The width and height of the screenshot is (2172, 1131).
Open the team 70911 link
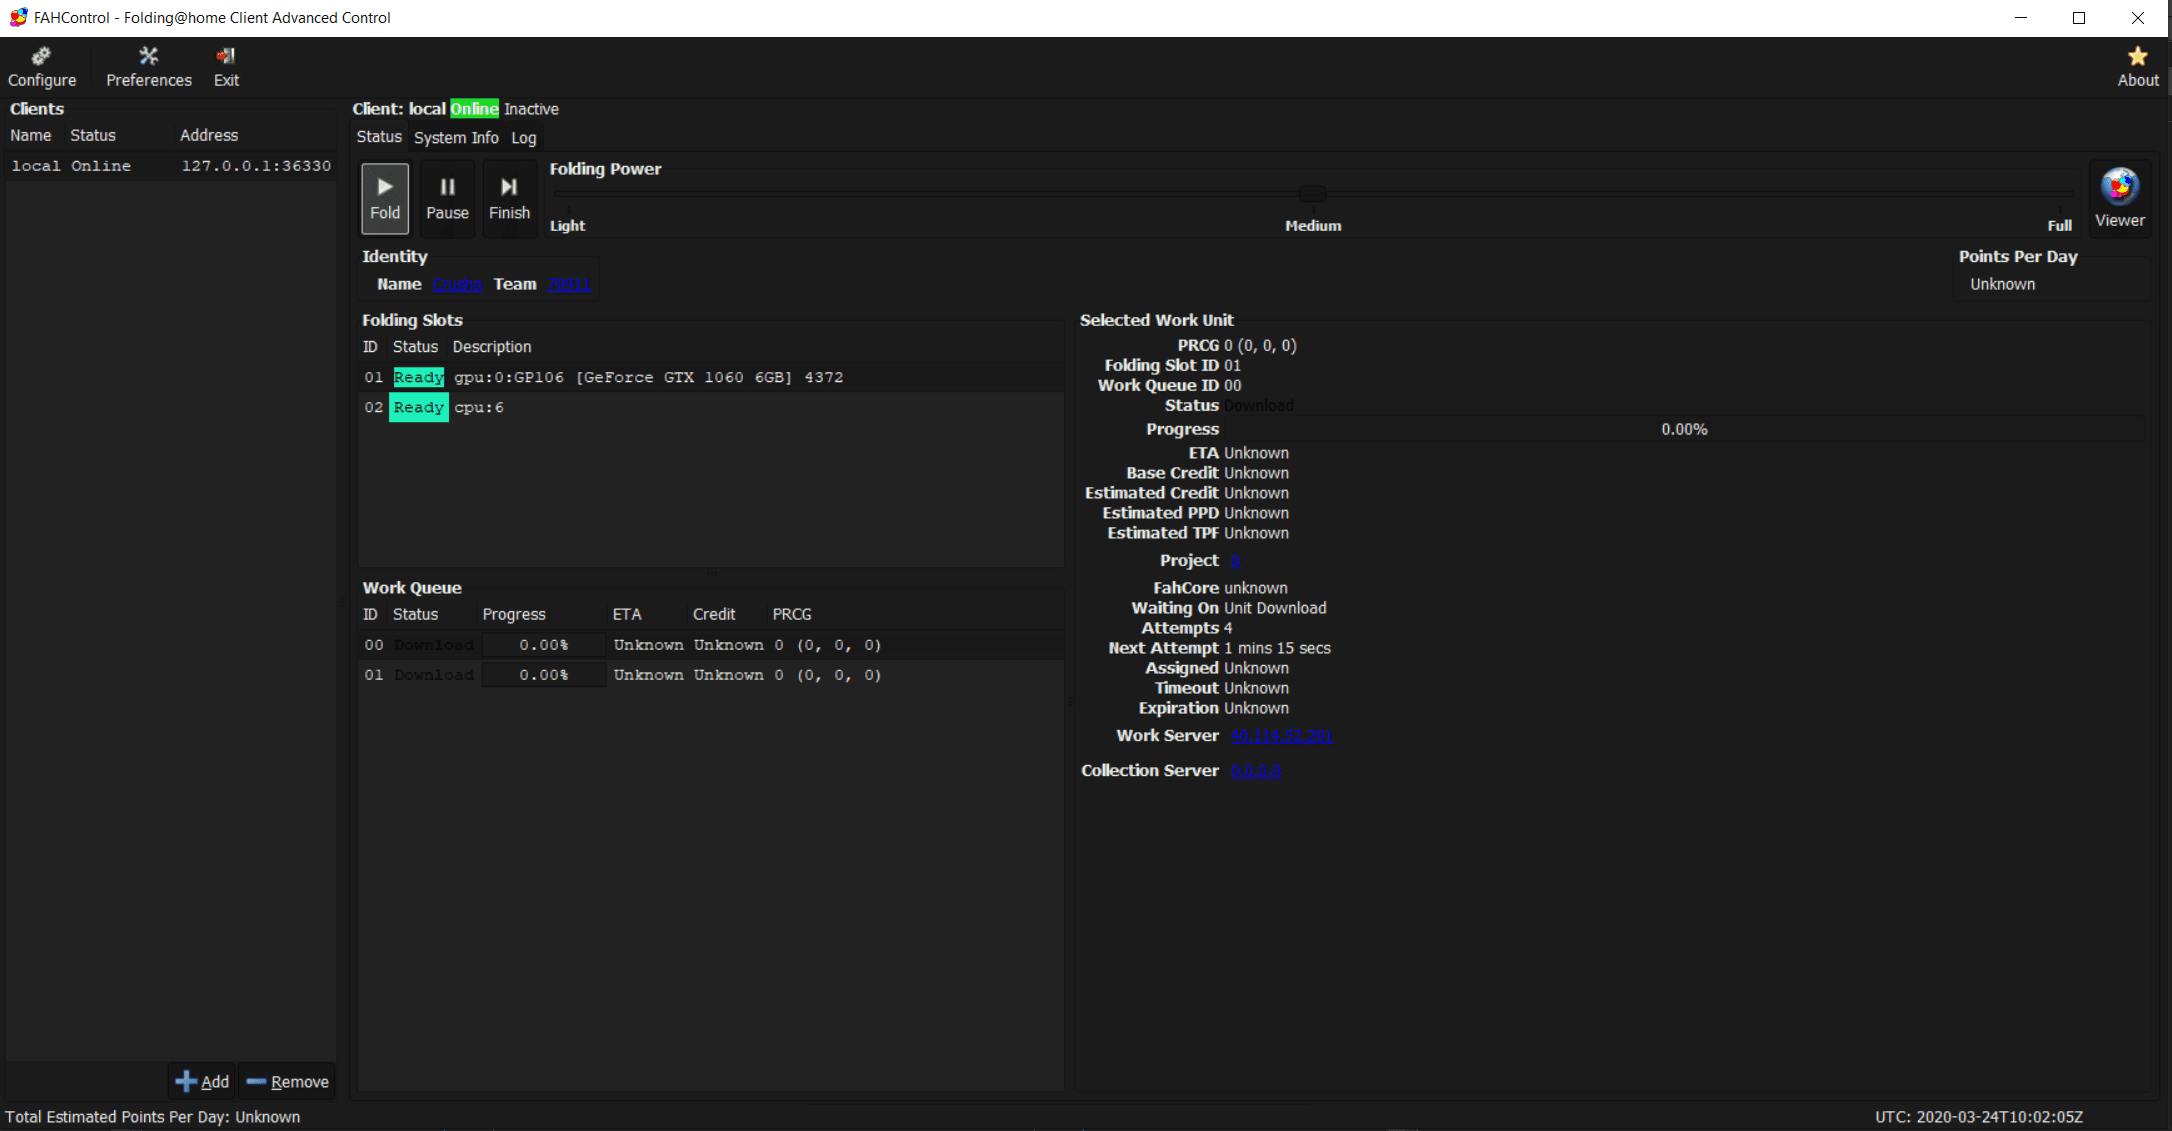coord(568,284)
